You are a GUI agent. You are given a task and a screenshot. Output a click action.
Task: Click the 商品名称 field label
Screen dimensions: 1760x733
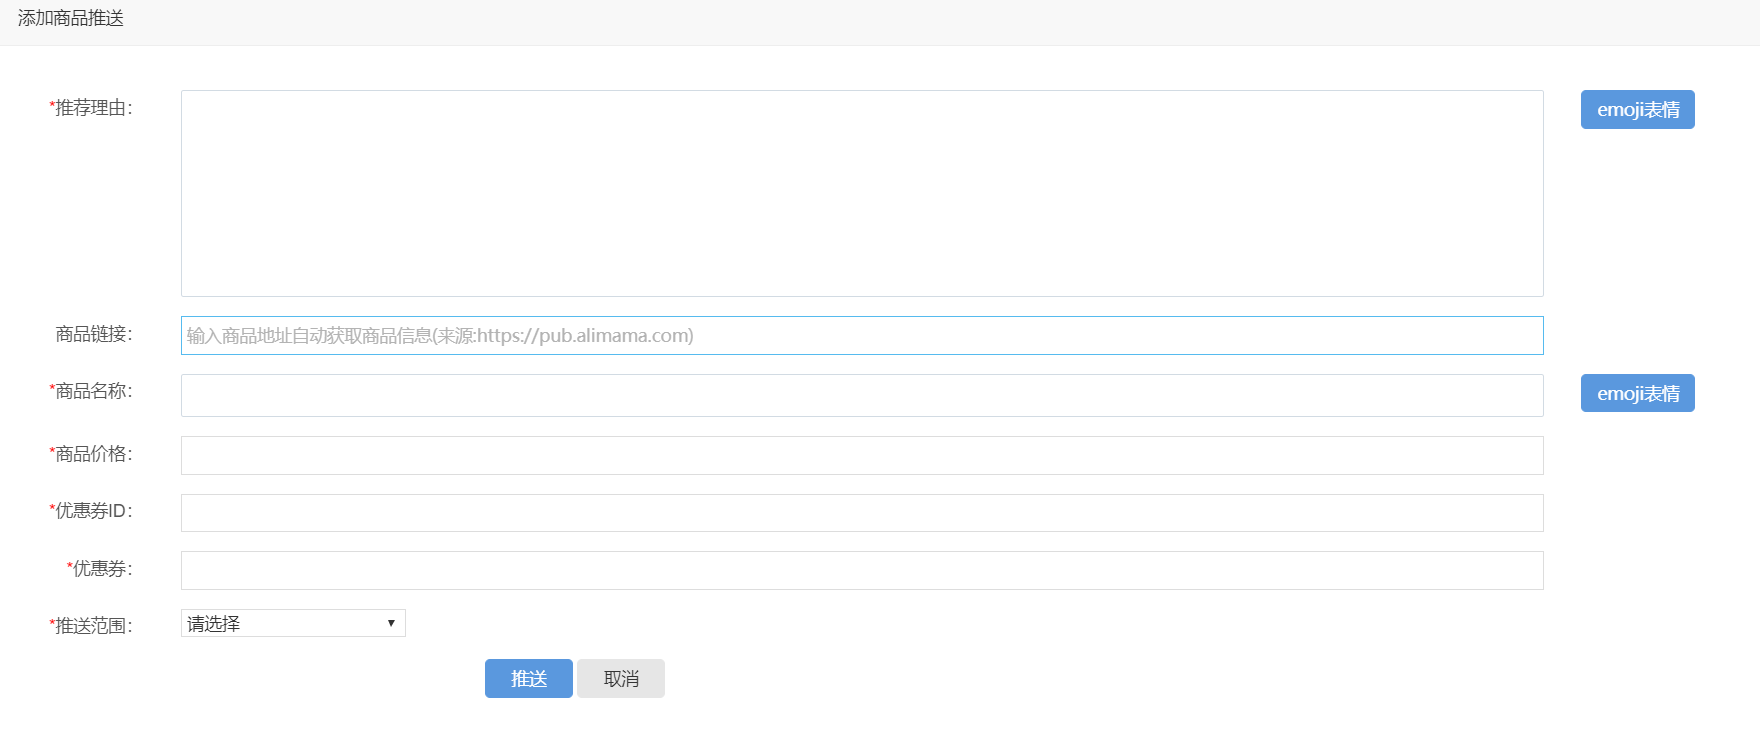tap(92, 391)
